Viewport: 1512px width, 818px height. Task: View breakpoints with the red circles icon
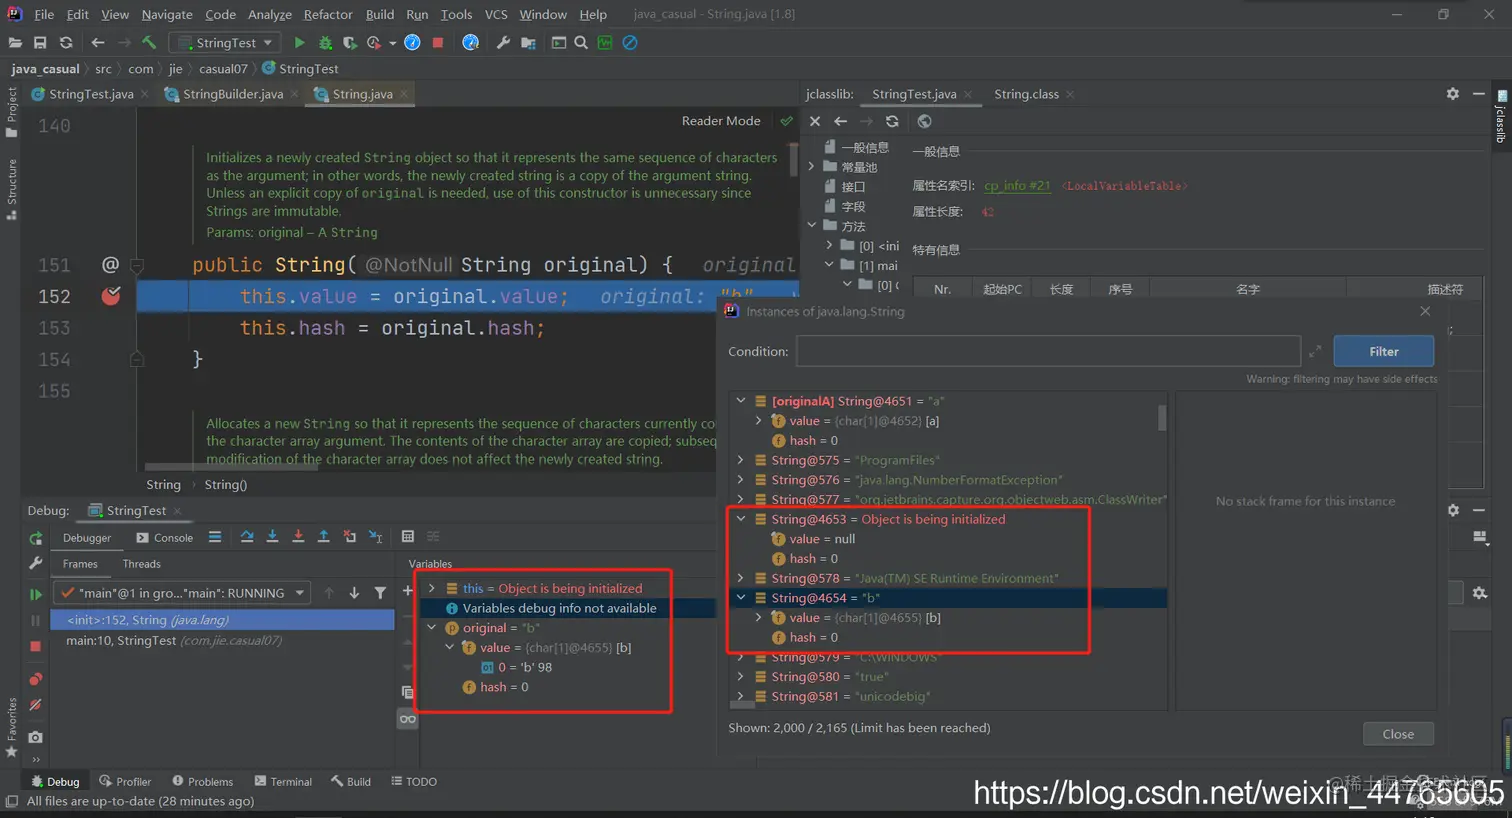click(x=36, y=679)
